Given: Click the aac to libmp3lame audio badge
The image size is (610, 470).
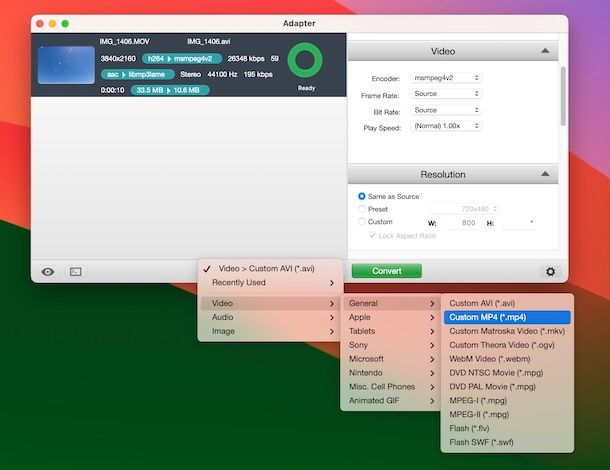Looking at the screenshot, I should [138, 74].
